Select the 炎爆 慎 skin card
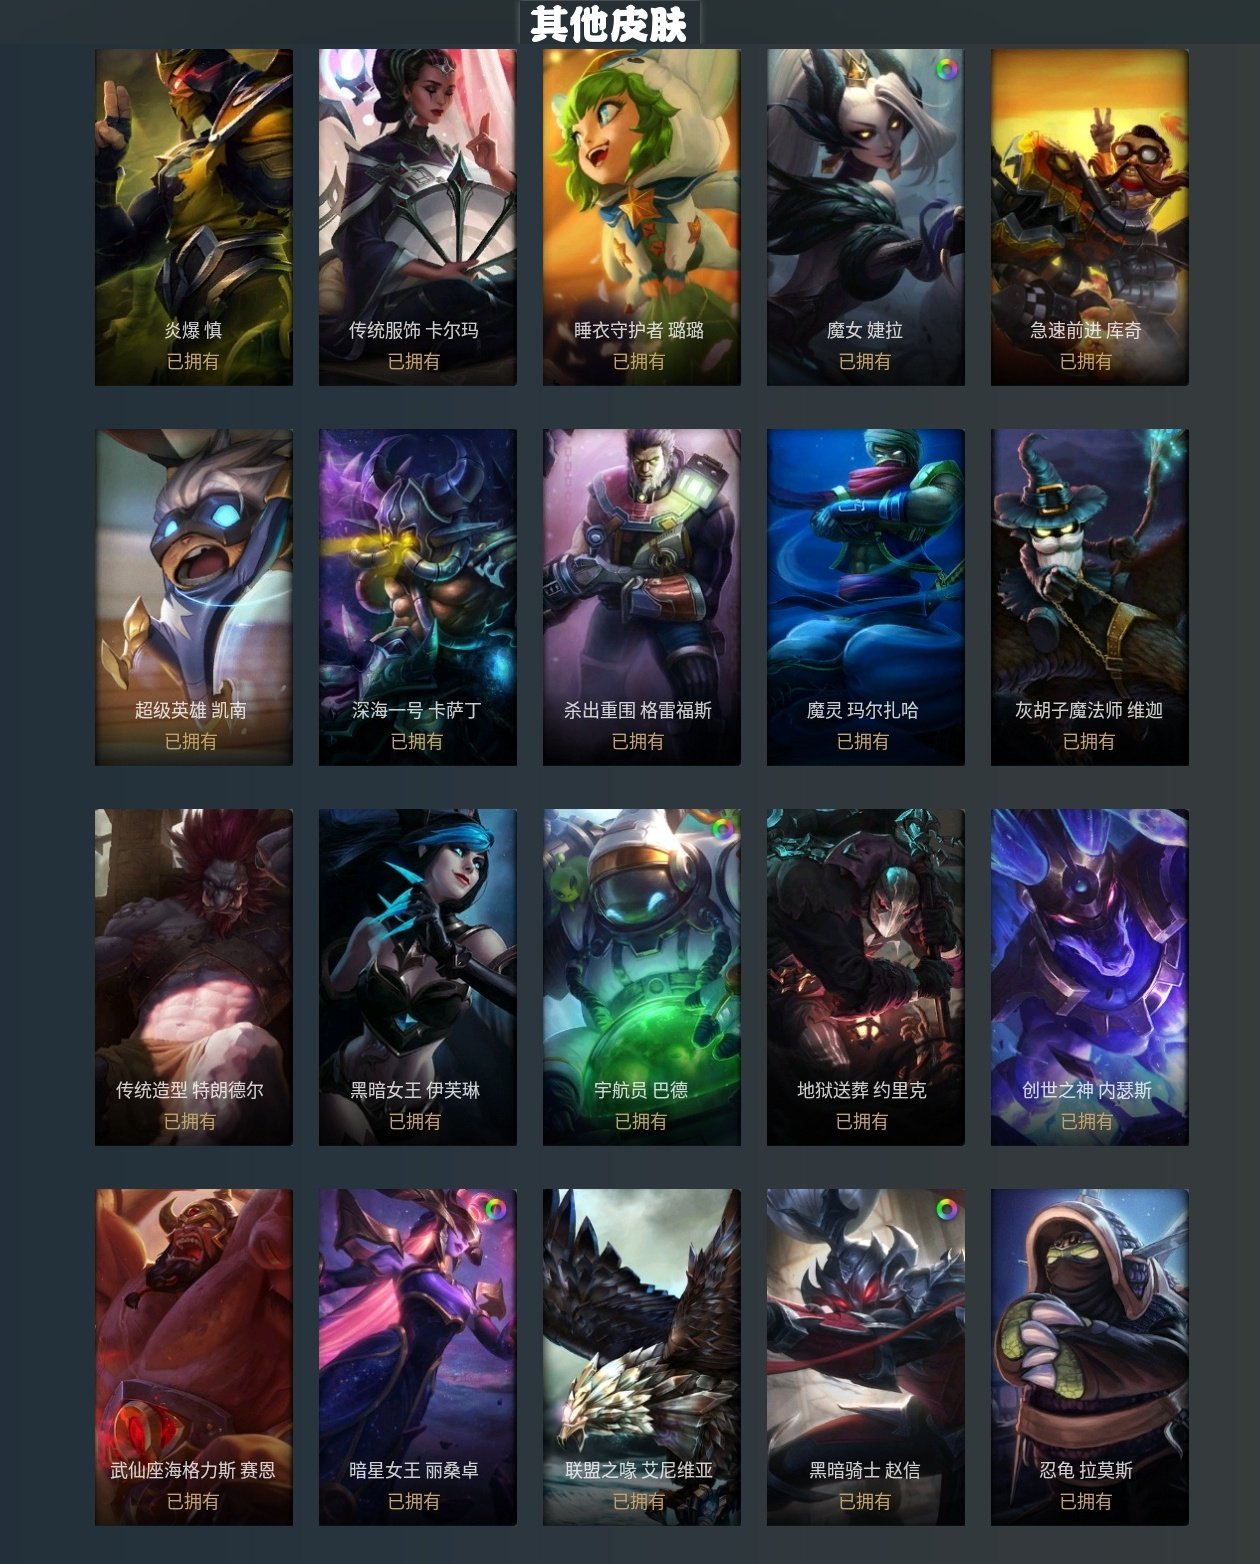 (x=194, y=217)
